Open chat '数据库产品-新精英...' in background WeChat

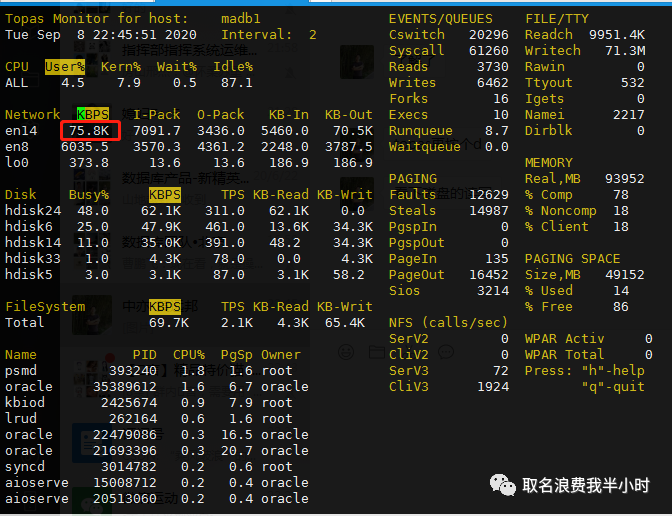(185, 178)
